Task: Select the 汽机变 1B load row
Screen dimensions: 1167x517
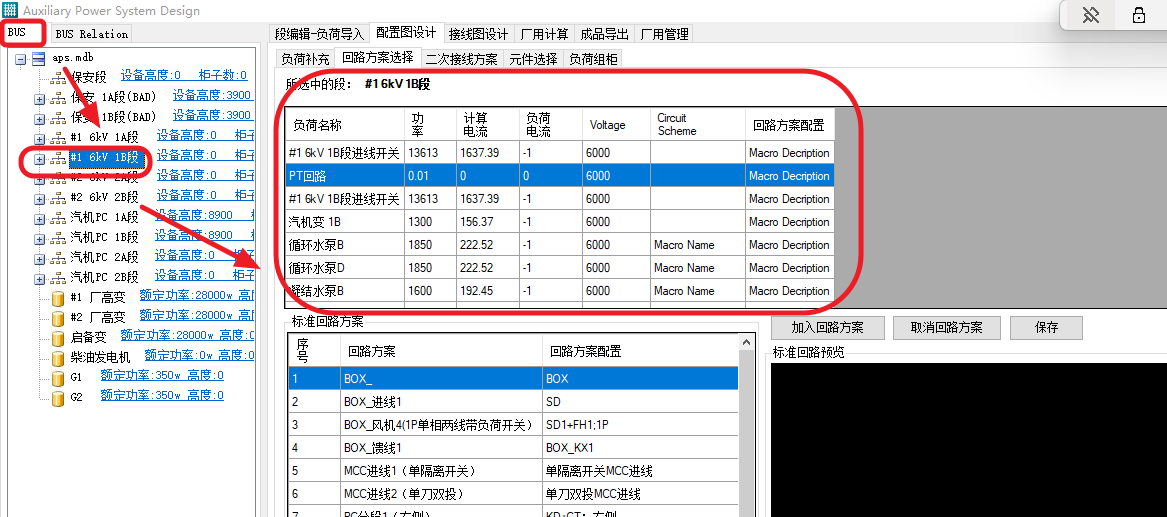Action: coord(560,222)
